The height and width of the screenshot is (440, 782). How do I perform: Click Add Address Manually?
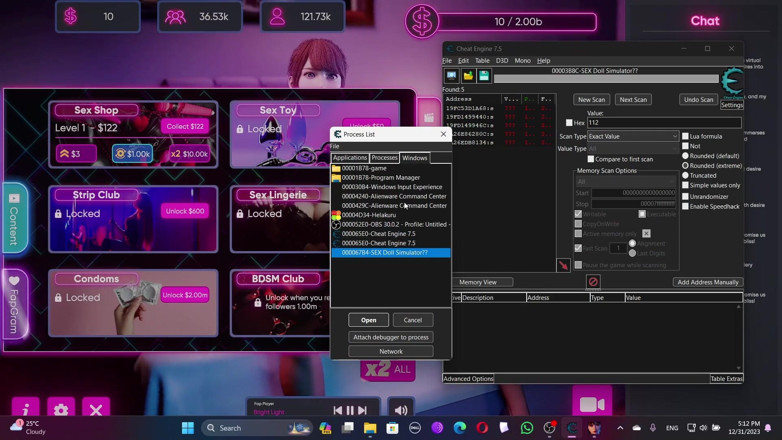(x=708, y=282)
